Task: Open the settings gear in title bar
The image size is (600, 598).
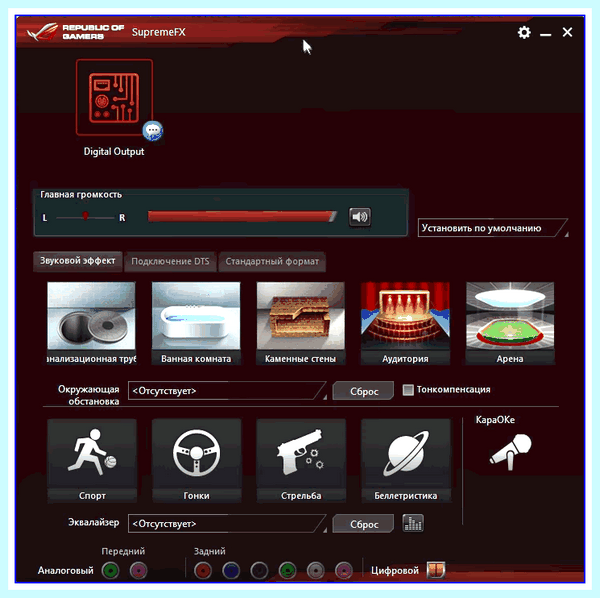Action: coord(524,33)
